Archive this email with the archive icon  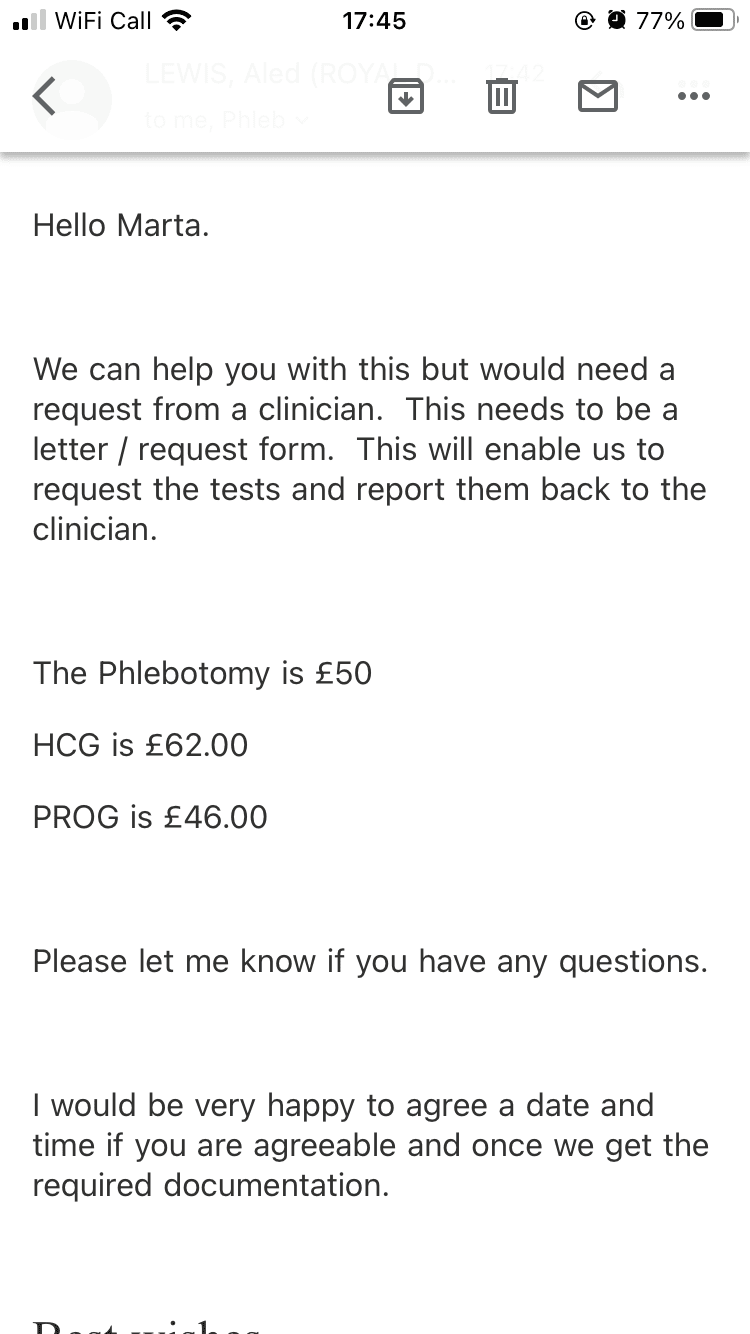405,96
